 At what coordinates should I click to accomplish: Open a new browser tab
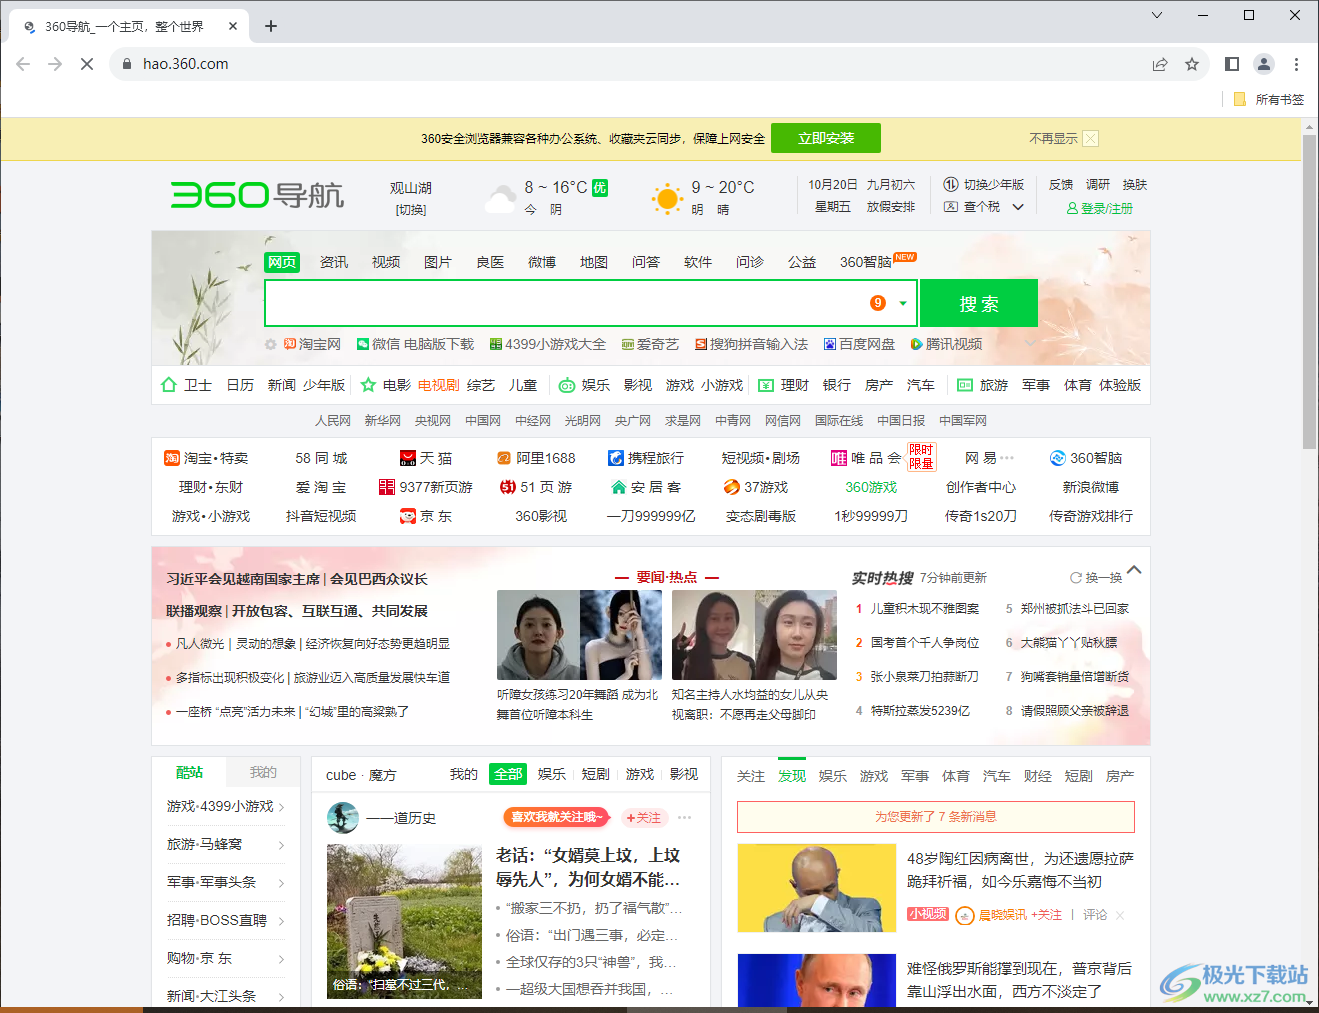point(270,26)
